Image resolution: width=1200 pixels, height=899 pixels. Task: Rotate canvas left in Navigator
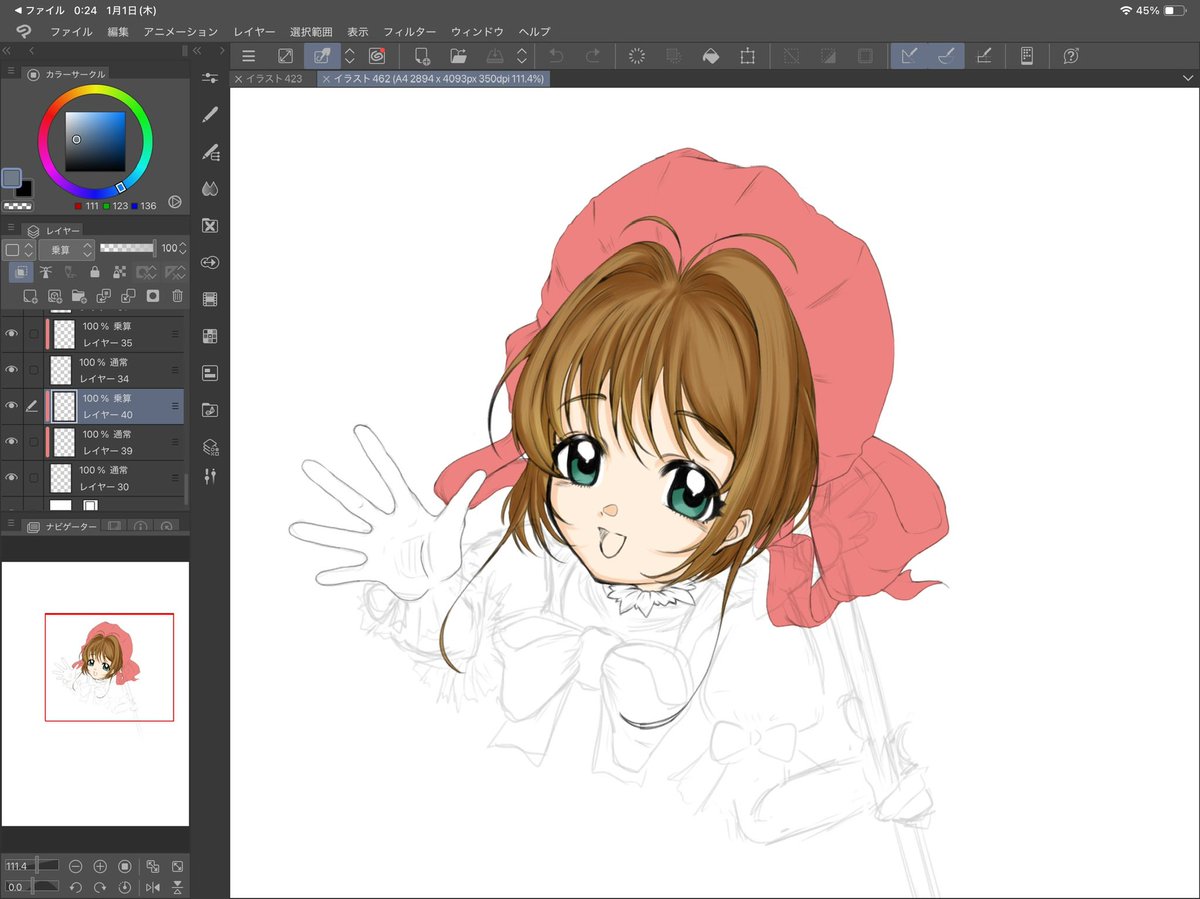pyautogui.click(x=76, y=887)
